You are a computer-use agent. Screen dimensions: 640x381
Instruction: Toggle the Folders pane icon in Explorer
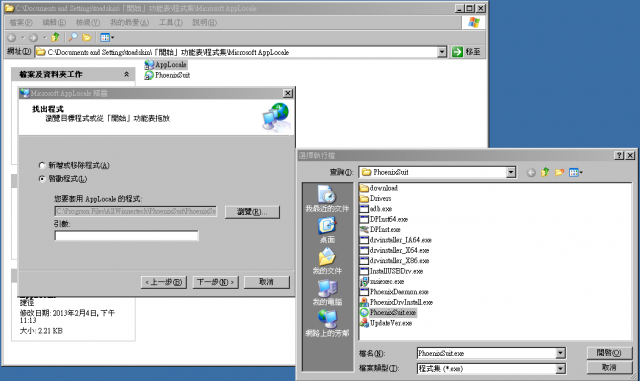87,38
